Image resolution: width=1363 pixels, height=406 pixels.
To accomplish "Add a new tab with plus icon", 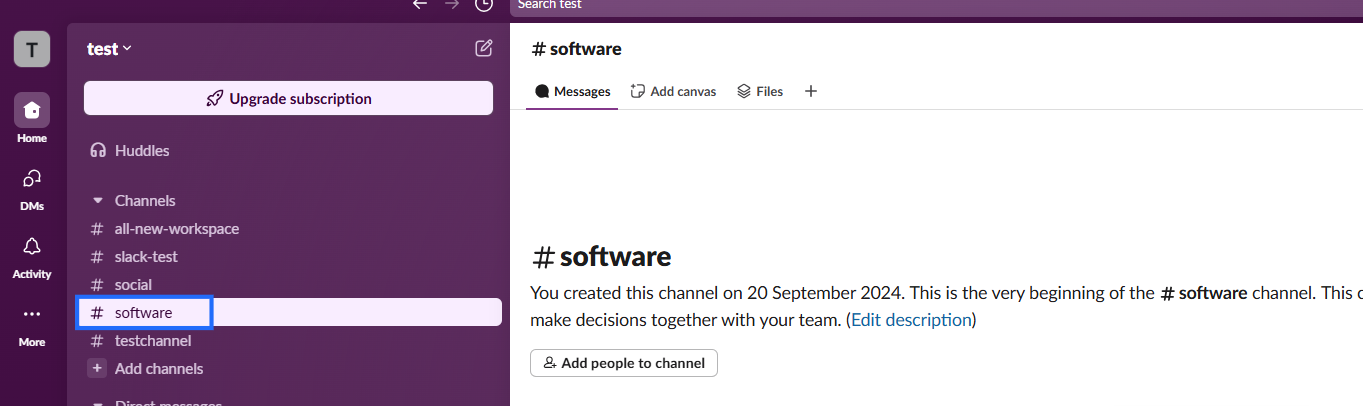I will 811,91.
